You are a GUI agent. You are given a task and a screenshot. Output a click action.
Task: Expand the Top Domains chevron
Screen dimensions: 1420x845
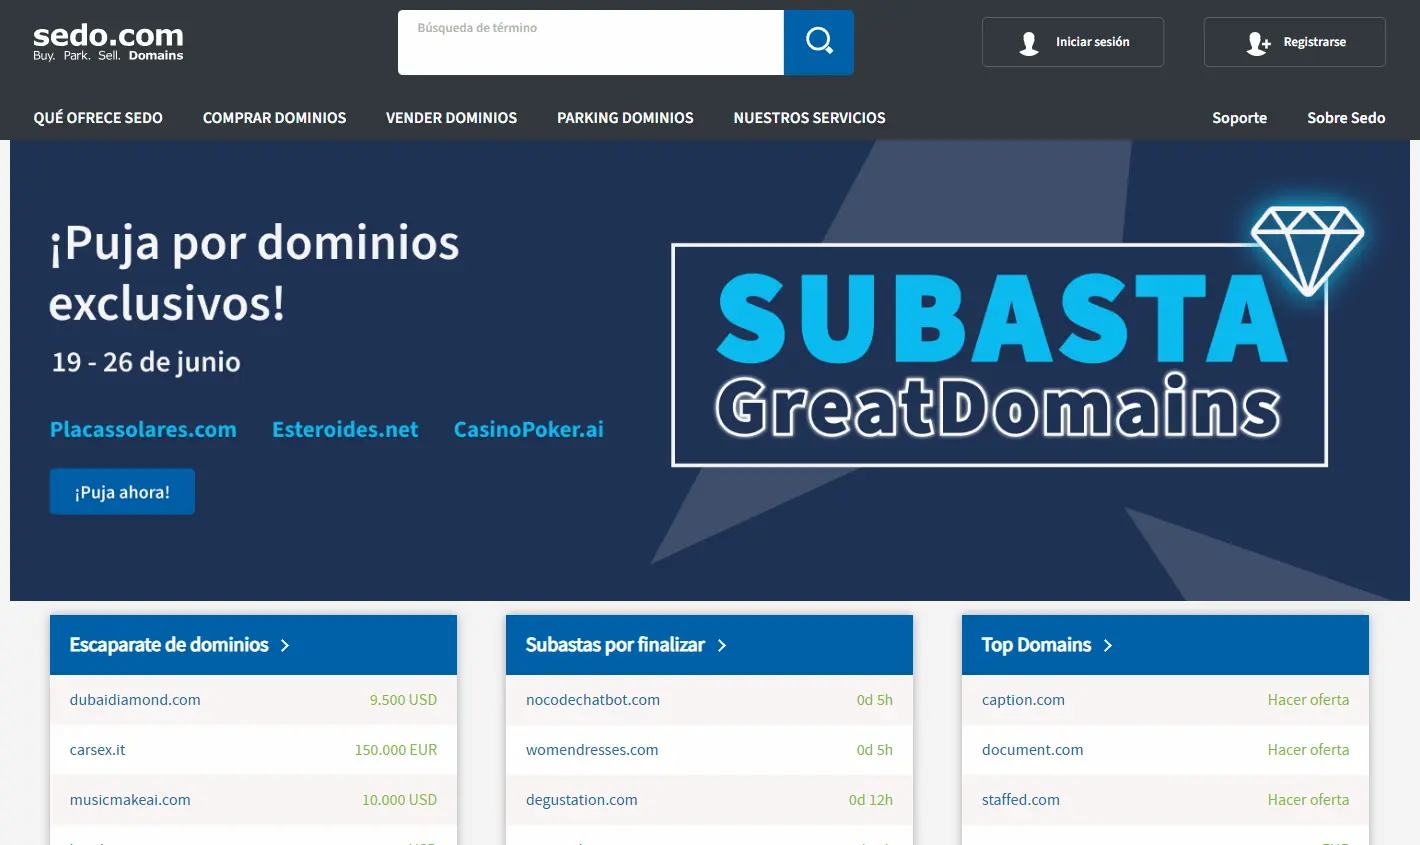1108,645
